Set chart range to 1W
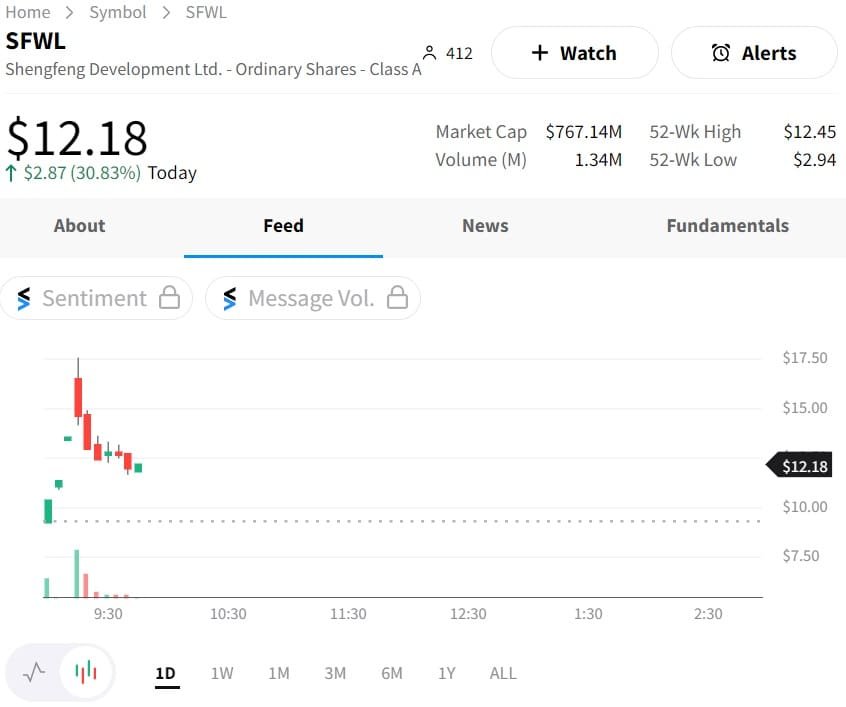 222,673
